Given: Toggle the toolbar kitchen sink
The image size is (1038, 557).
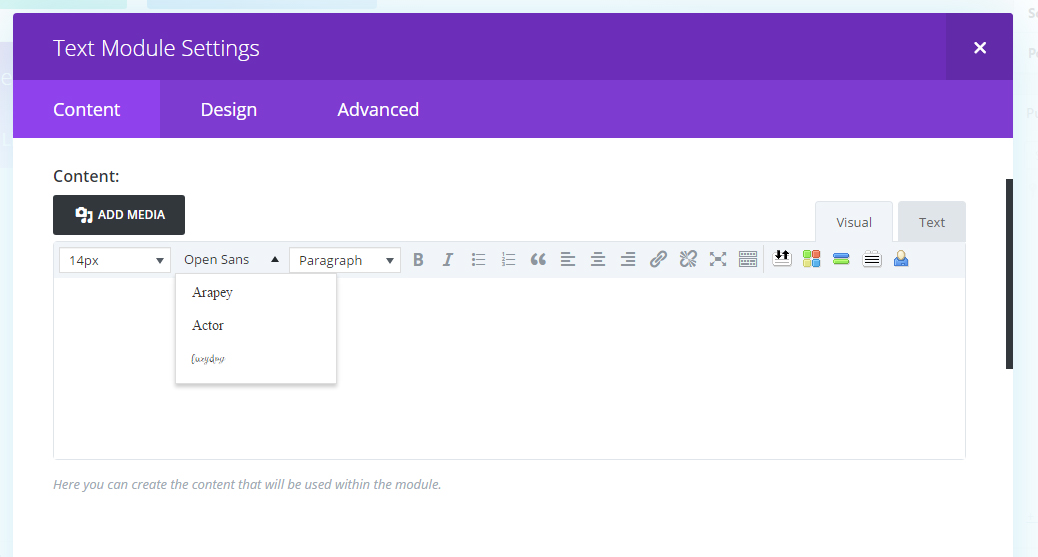Looking at the screenshot, I should click(x=748, y=260).
